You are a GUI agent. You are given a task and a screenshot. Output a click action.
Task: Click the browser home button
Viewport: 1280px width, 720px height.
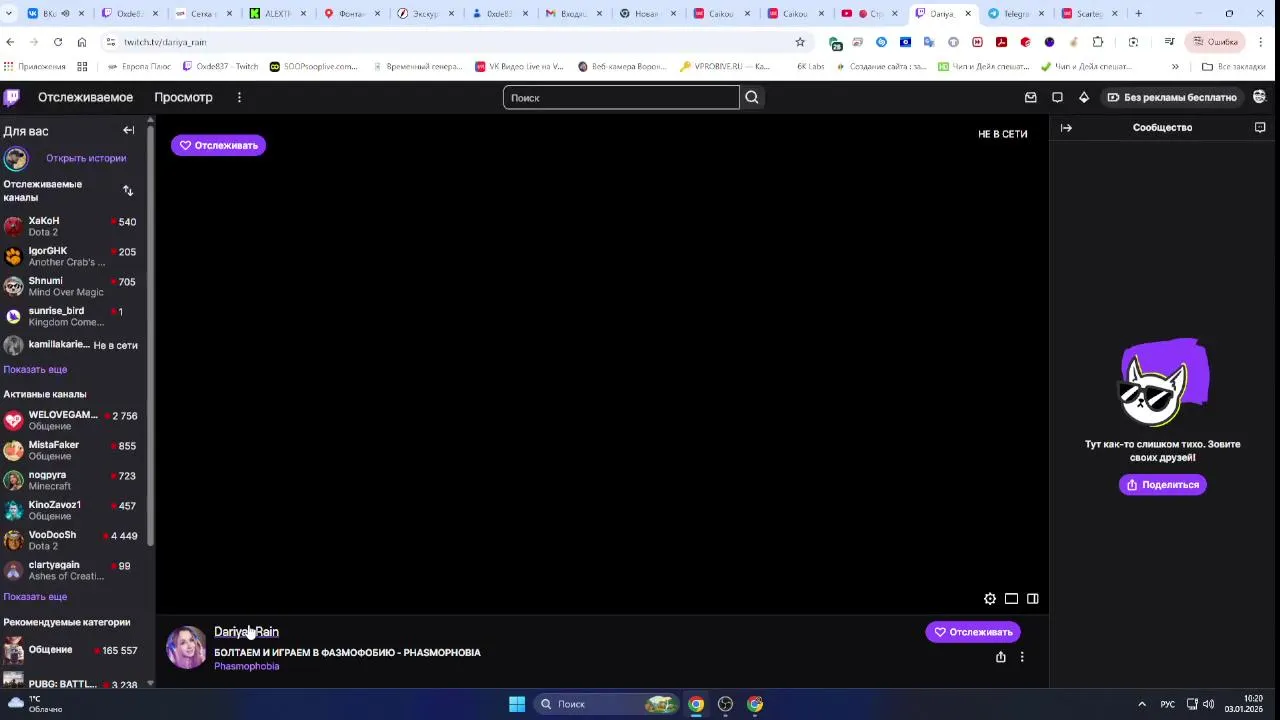[82, 42]
